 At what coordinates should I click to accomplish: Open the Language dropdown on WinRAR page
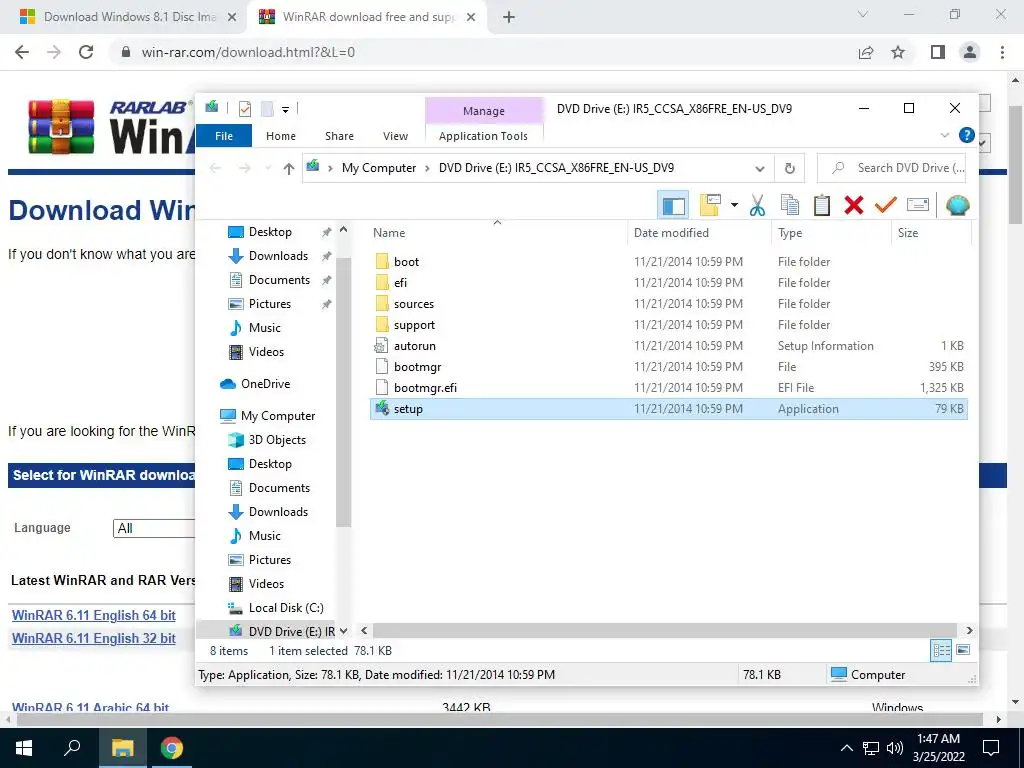click(154, 528)
